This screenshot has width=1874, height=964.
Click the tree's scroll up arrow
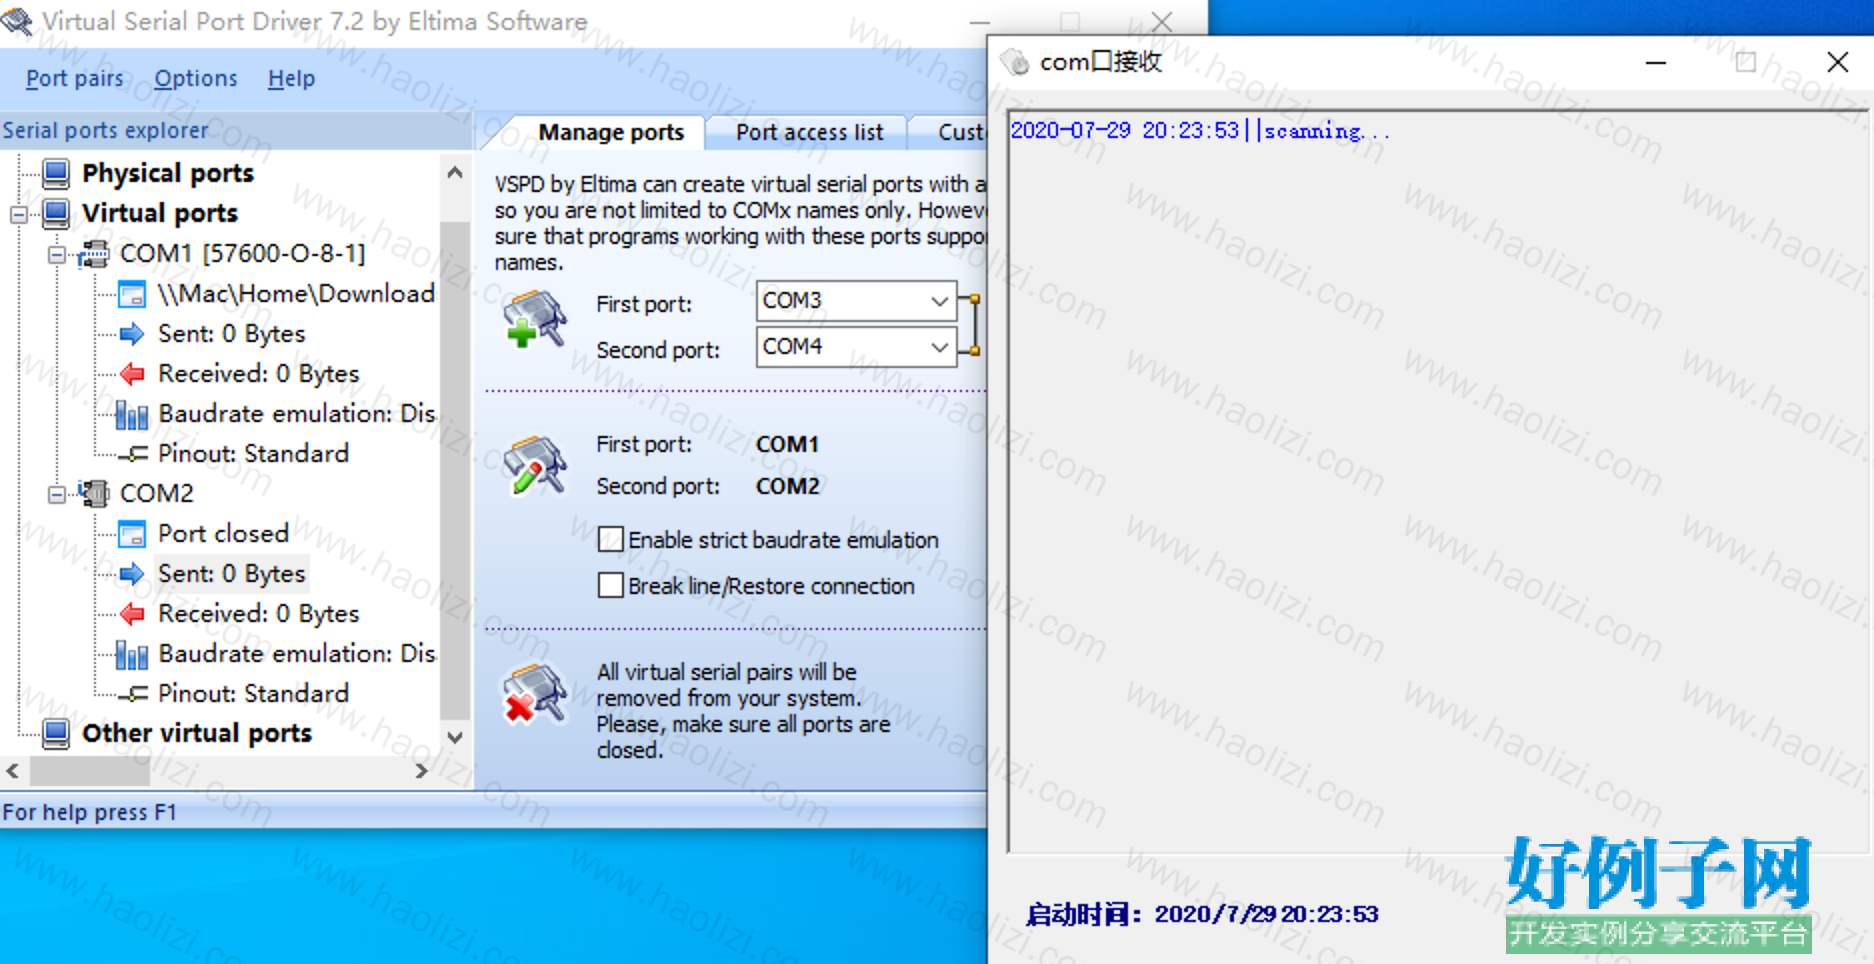[455, 172]
